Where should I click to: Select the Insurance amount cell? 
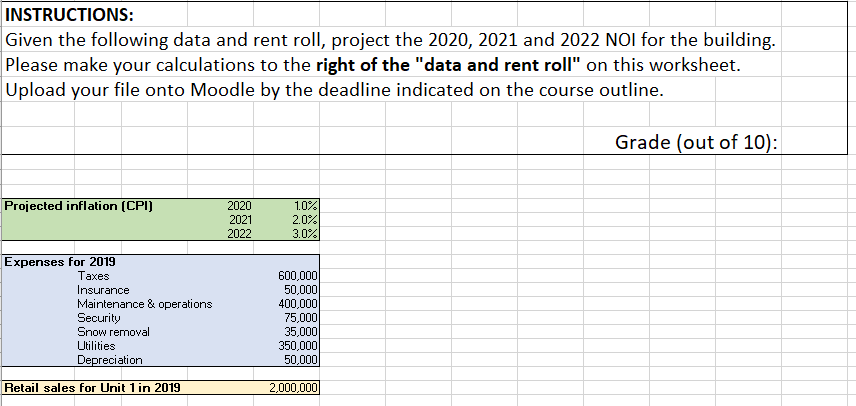click(301, 290)
